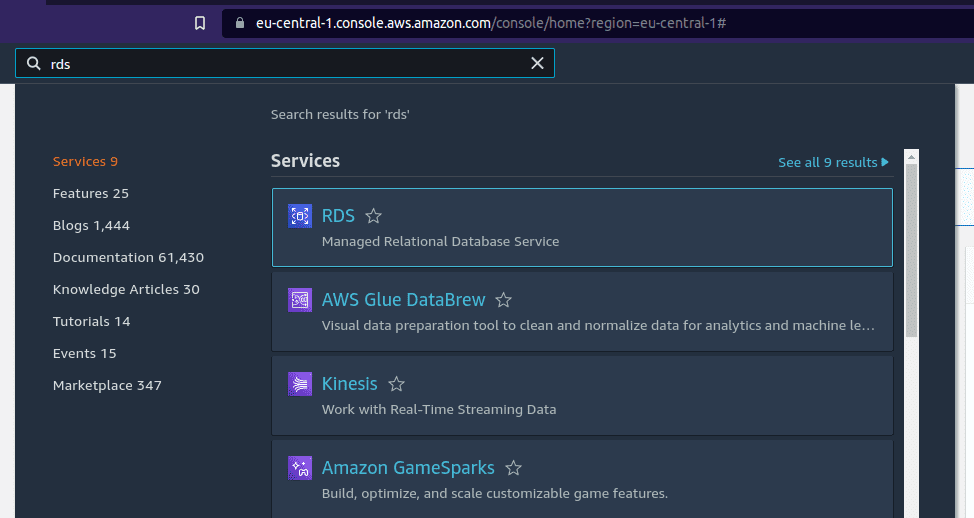974x518 pixels.
Task: Clear search with the X icon
Action: [537, 63]
